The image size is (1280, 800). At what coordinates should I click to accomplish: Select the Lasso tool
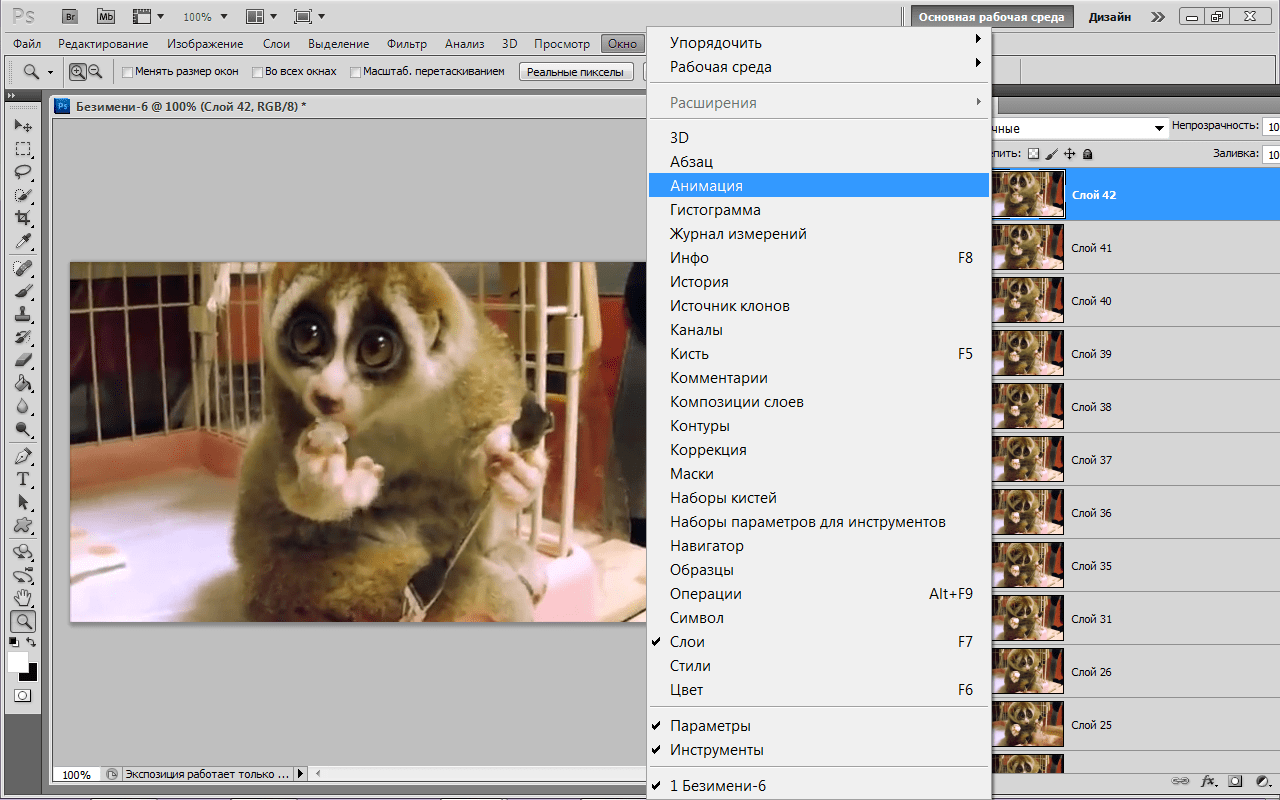tap(22, 172)
